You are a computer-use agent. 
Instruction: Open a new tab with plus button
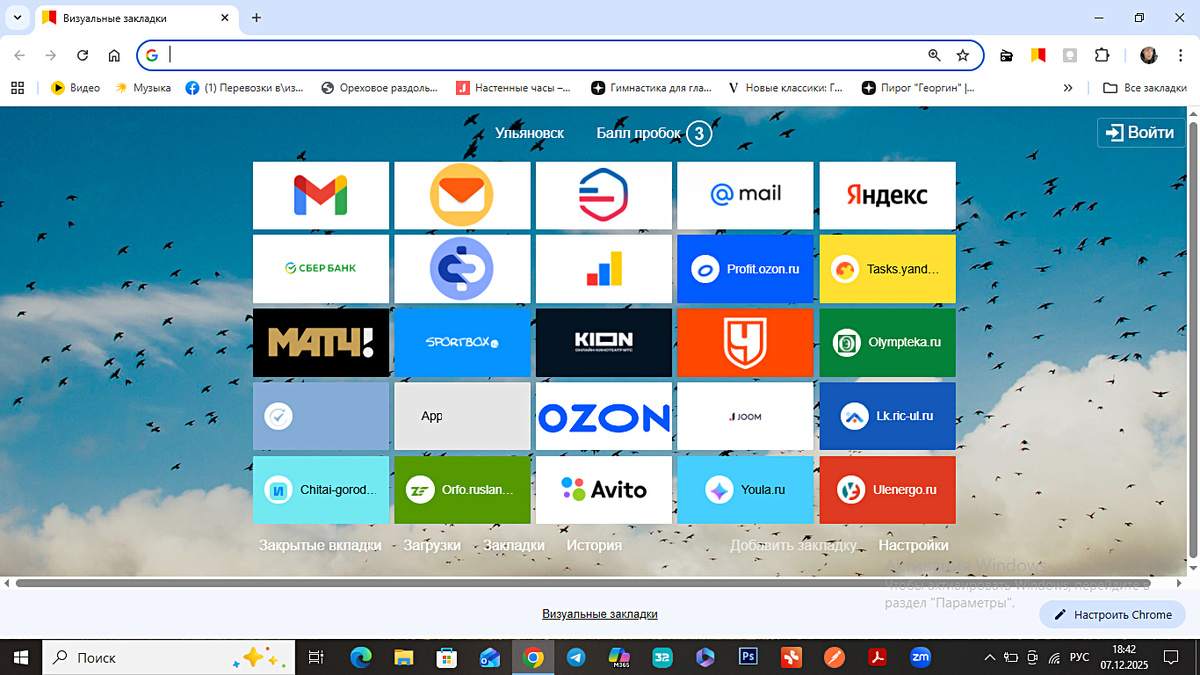tap(256, 18)
